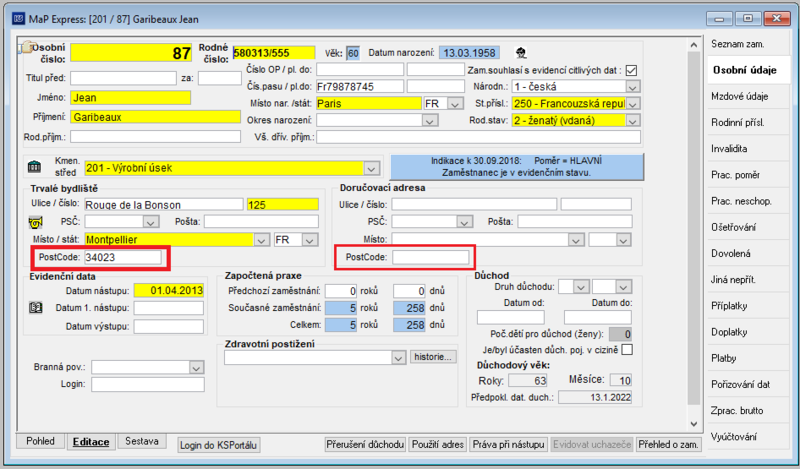
Task: Open the Národn. dropdown
Action: 633,87
